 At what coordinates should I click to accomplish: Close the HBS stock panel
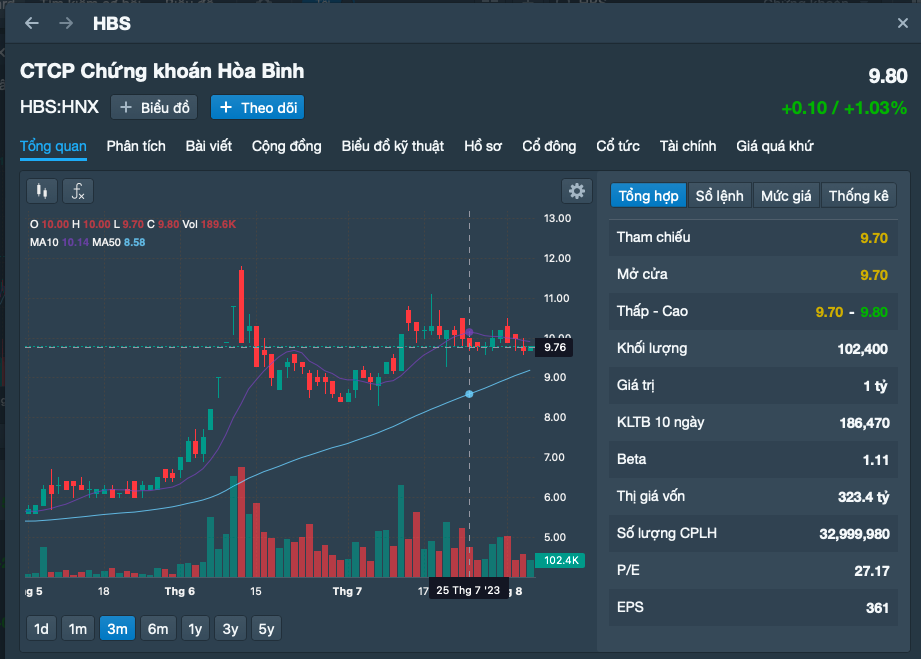tap(903, 23)
